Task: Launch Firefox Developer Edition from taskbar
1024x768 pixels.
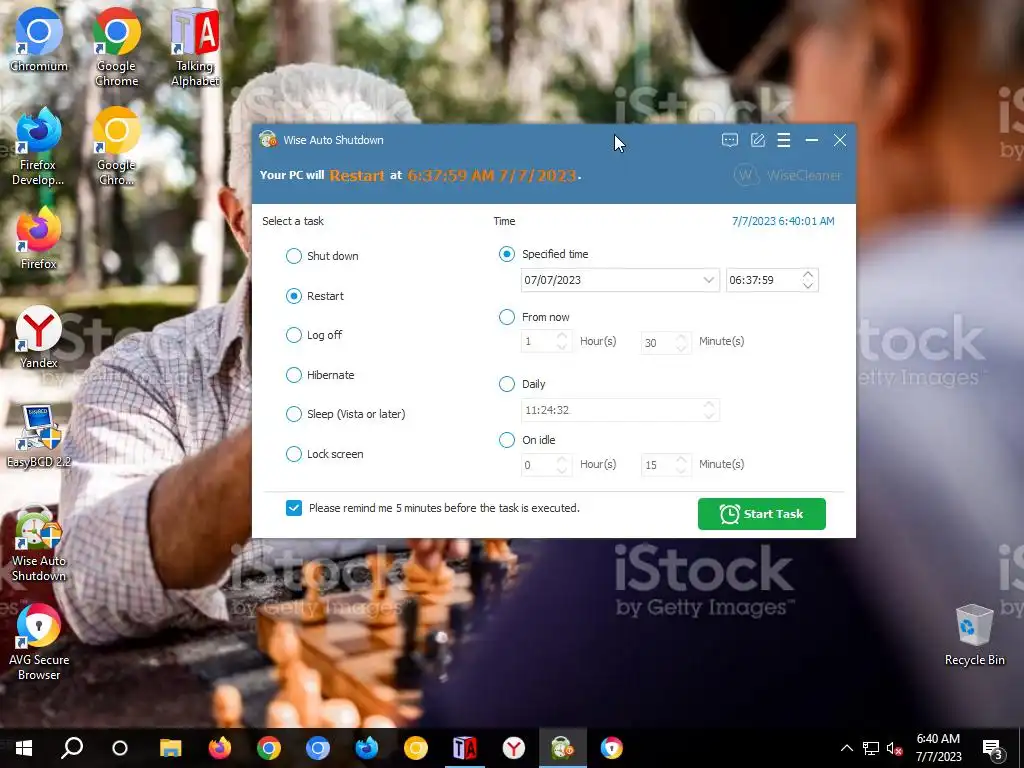Action: pos(366,748)
